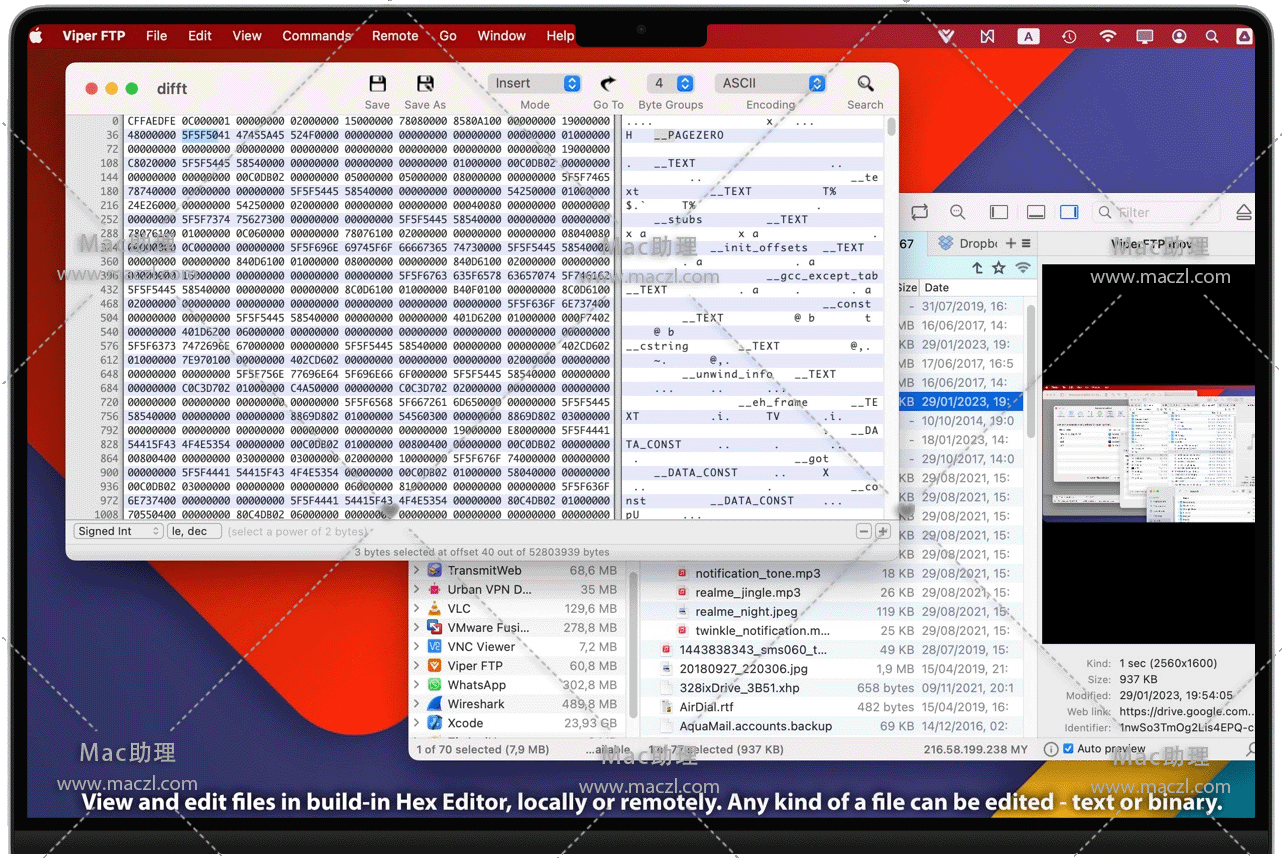Open the Insert mode dropdown
The width and height of the screenshot is (1282, 858).
click(x=535, y=84)
